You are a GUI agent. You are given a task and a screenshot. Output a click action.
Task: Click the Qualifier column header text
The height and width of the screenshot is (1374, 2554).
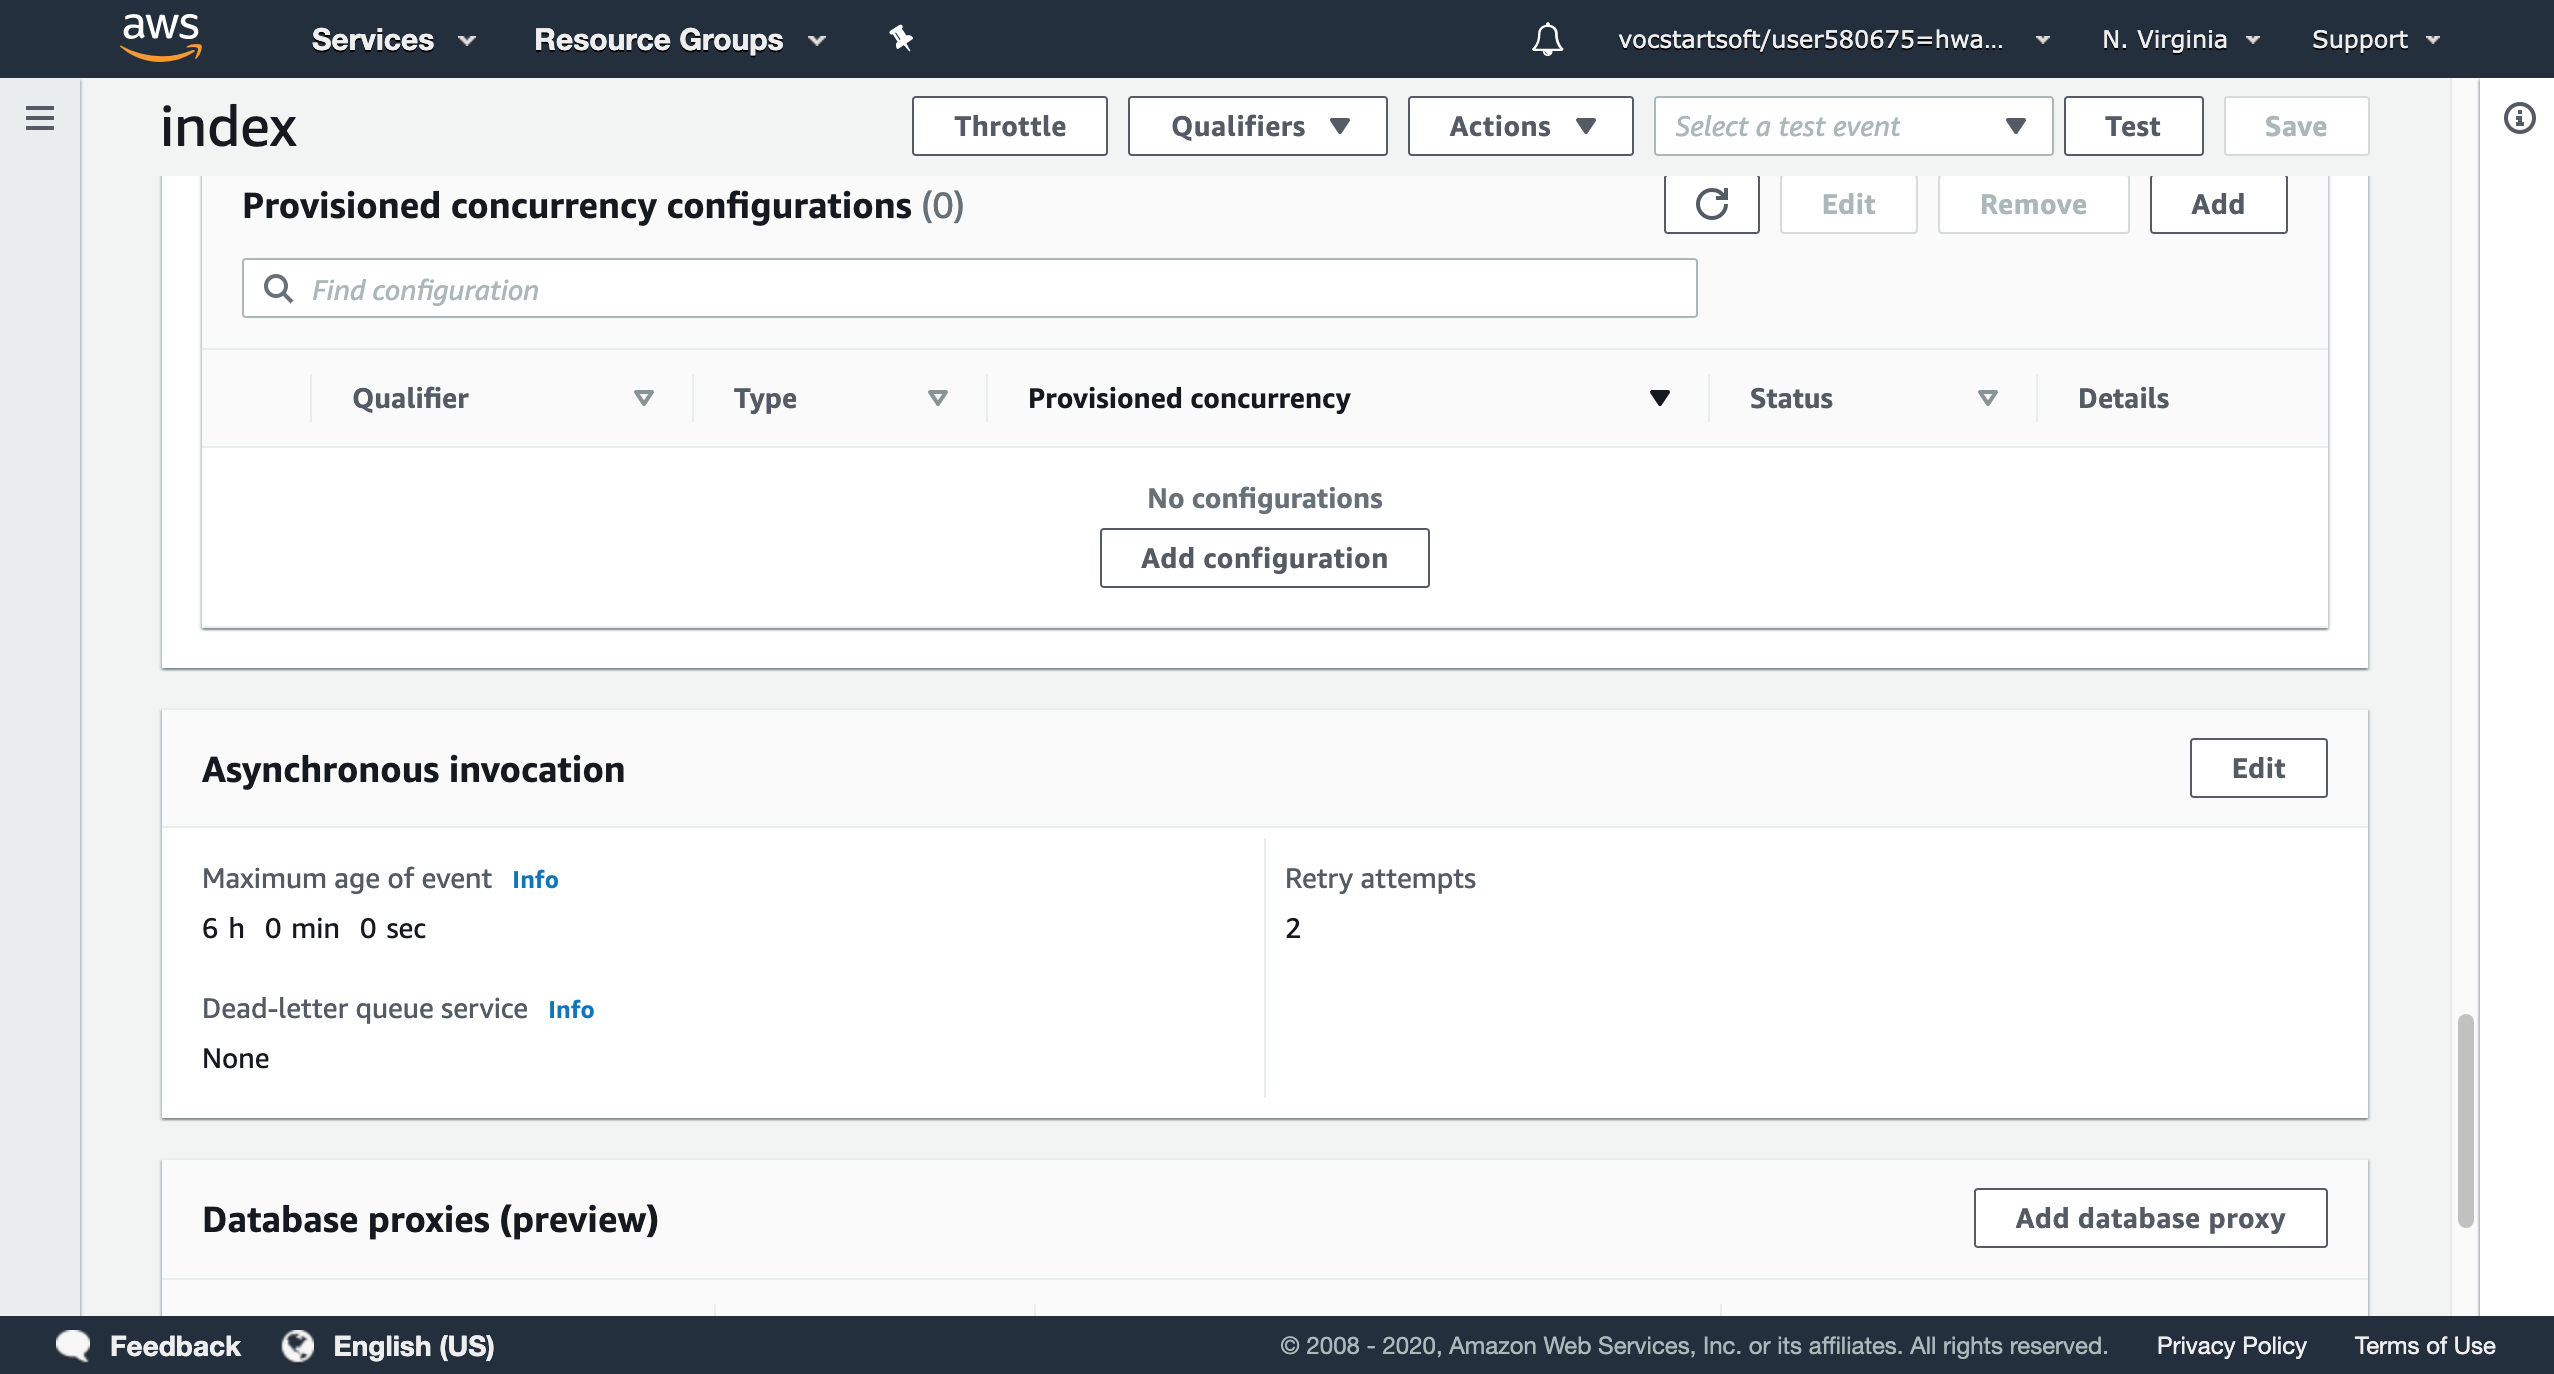410,398
